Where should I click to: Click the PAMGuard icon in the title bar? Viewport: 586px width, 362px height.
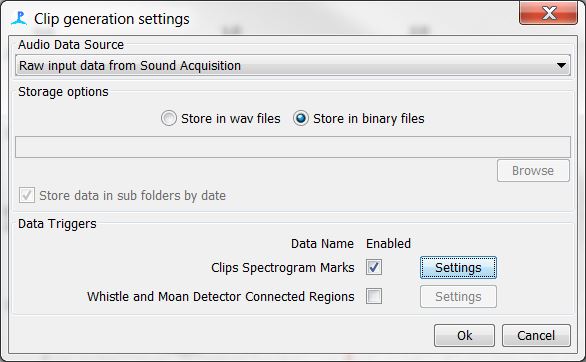tap(19, 18)
